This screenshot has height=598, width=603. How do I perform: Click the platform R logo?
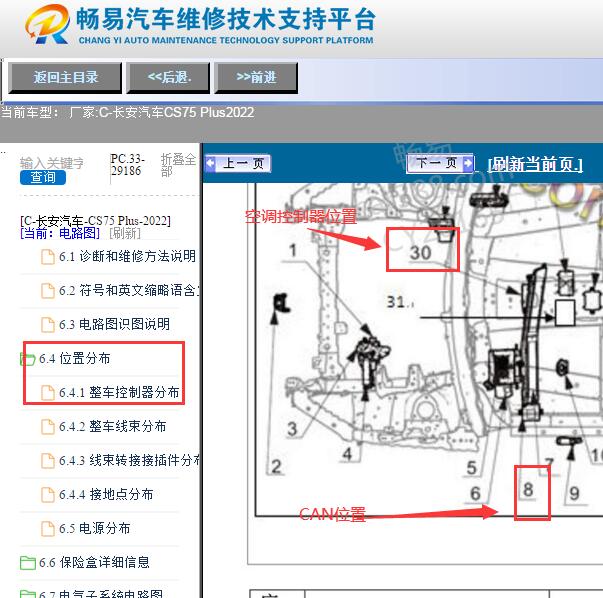click(47, 24)
